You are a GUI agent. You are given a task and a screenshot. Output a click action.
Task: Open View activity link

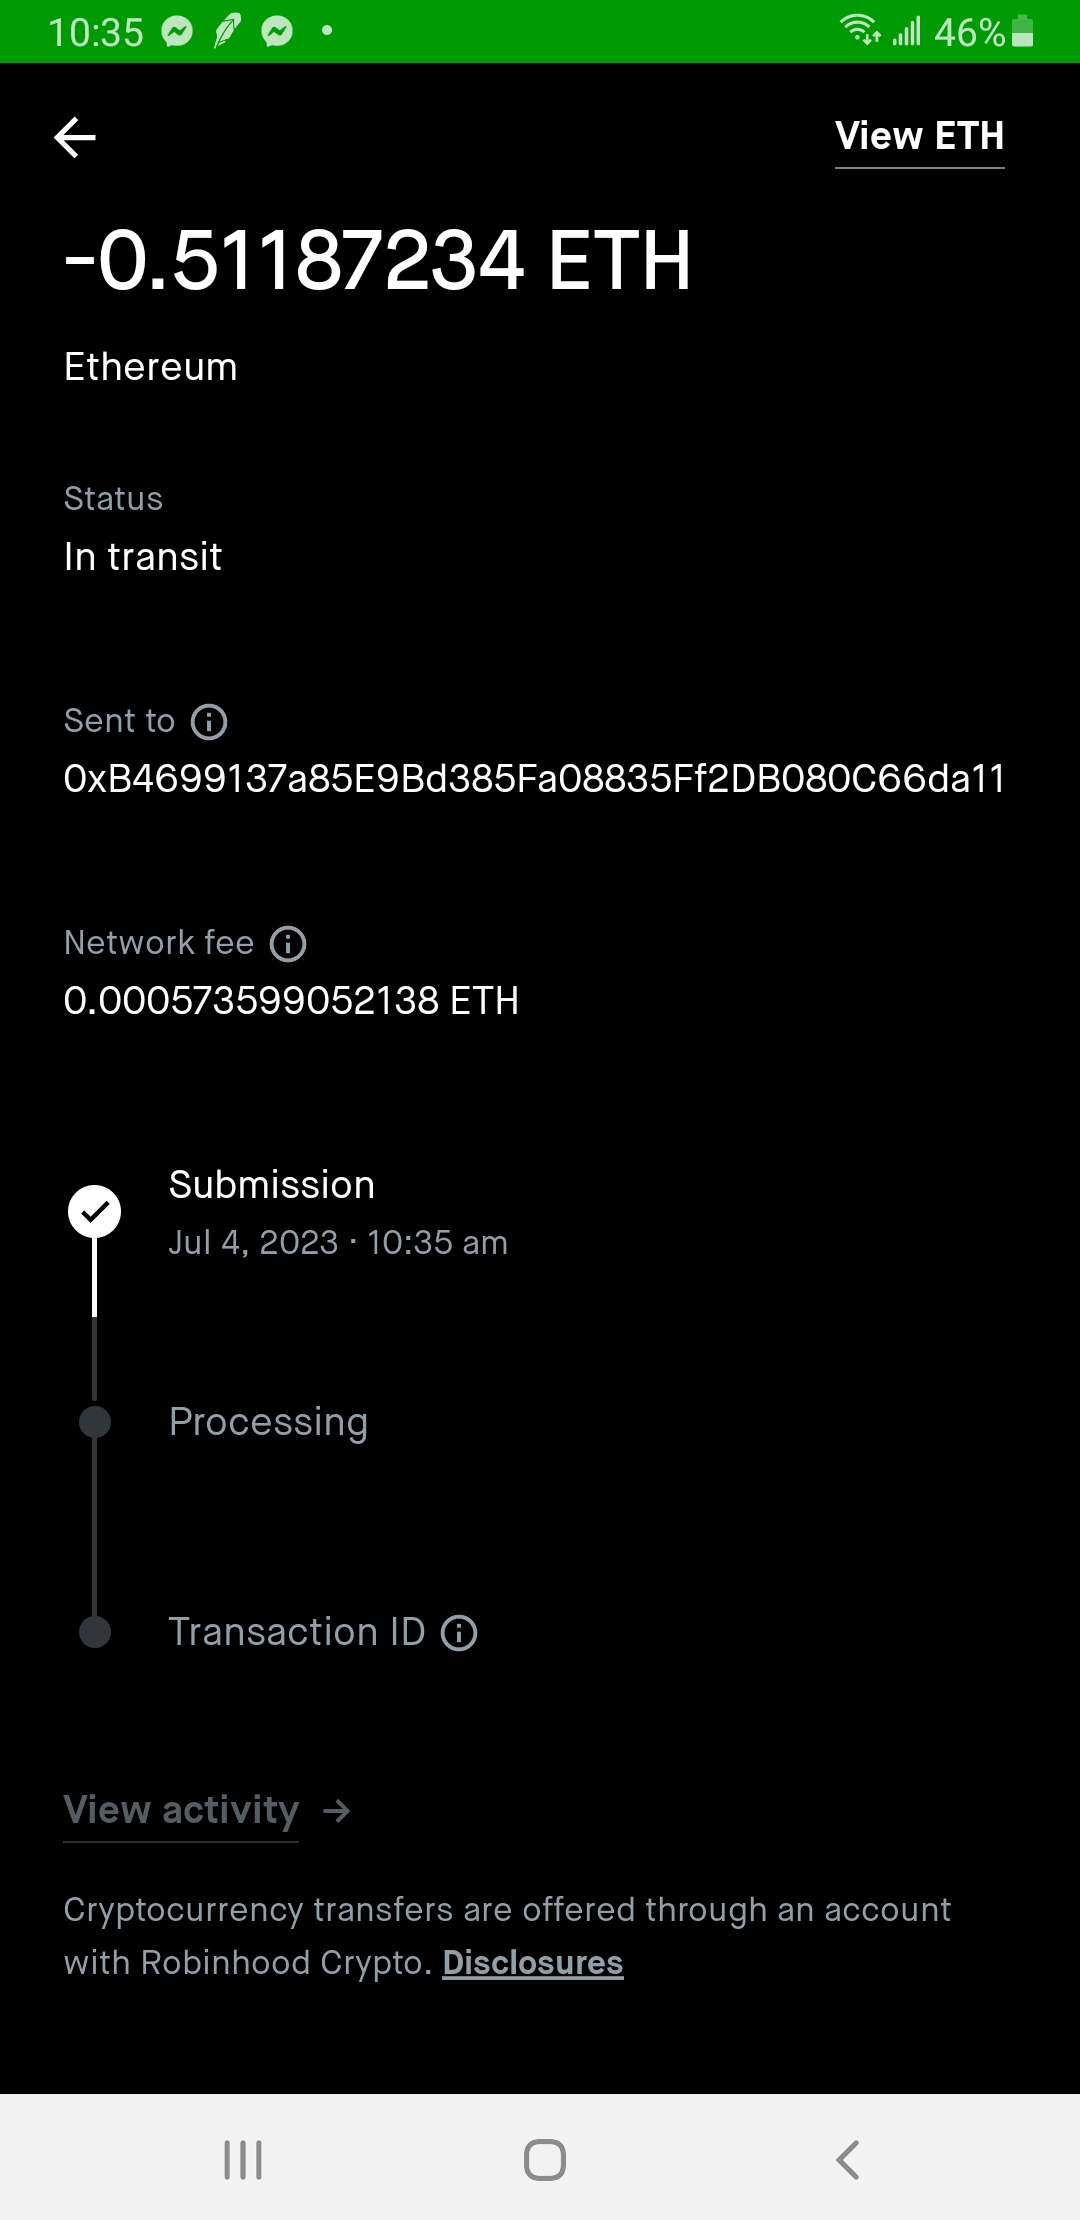[181, 1810]
